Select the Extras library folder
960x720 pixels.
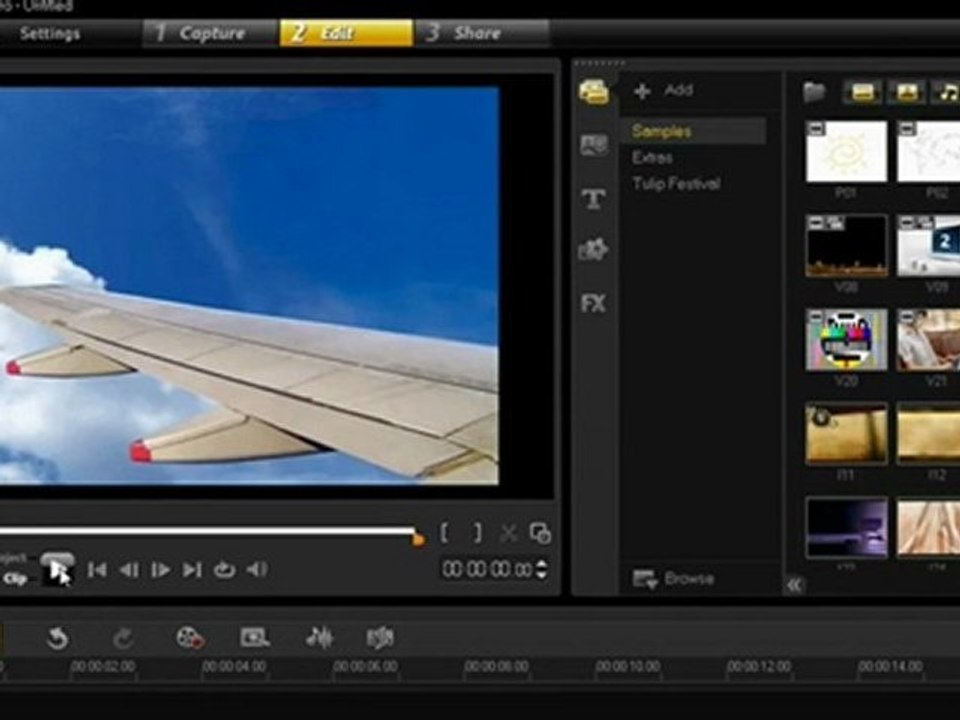(x=653, y=157)
